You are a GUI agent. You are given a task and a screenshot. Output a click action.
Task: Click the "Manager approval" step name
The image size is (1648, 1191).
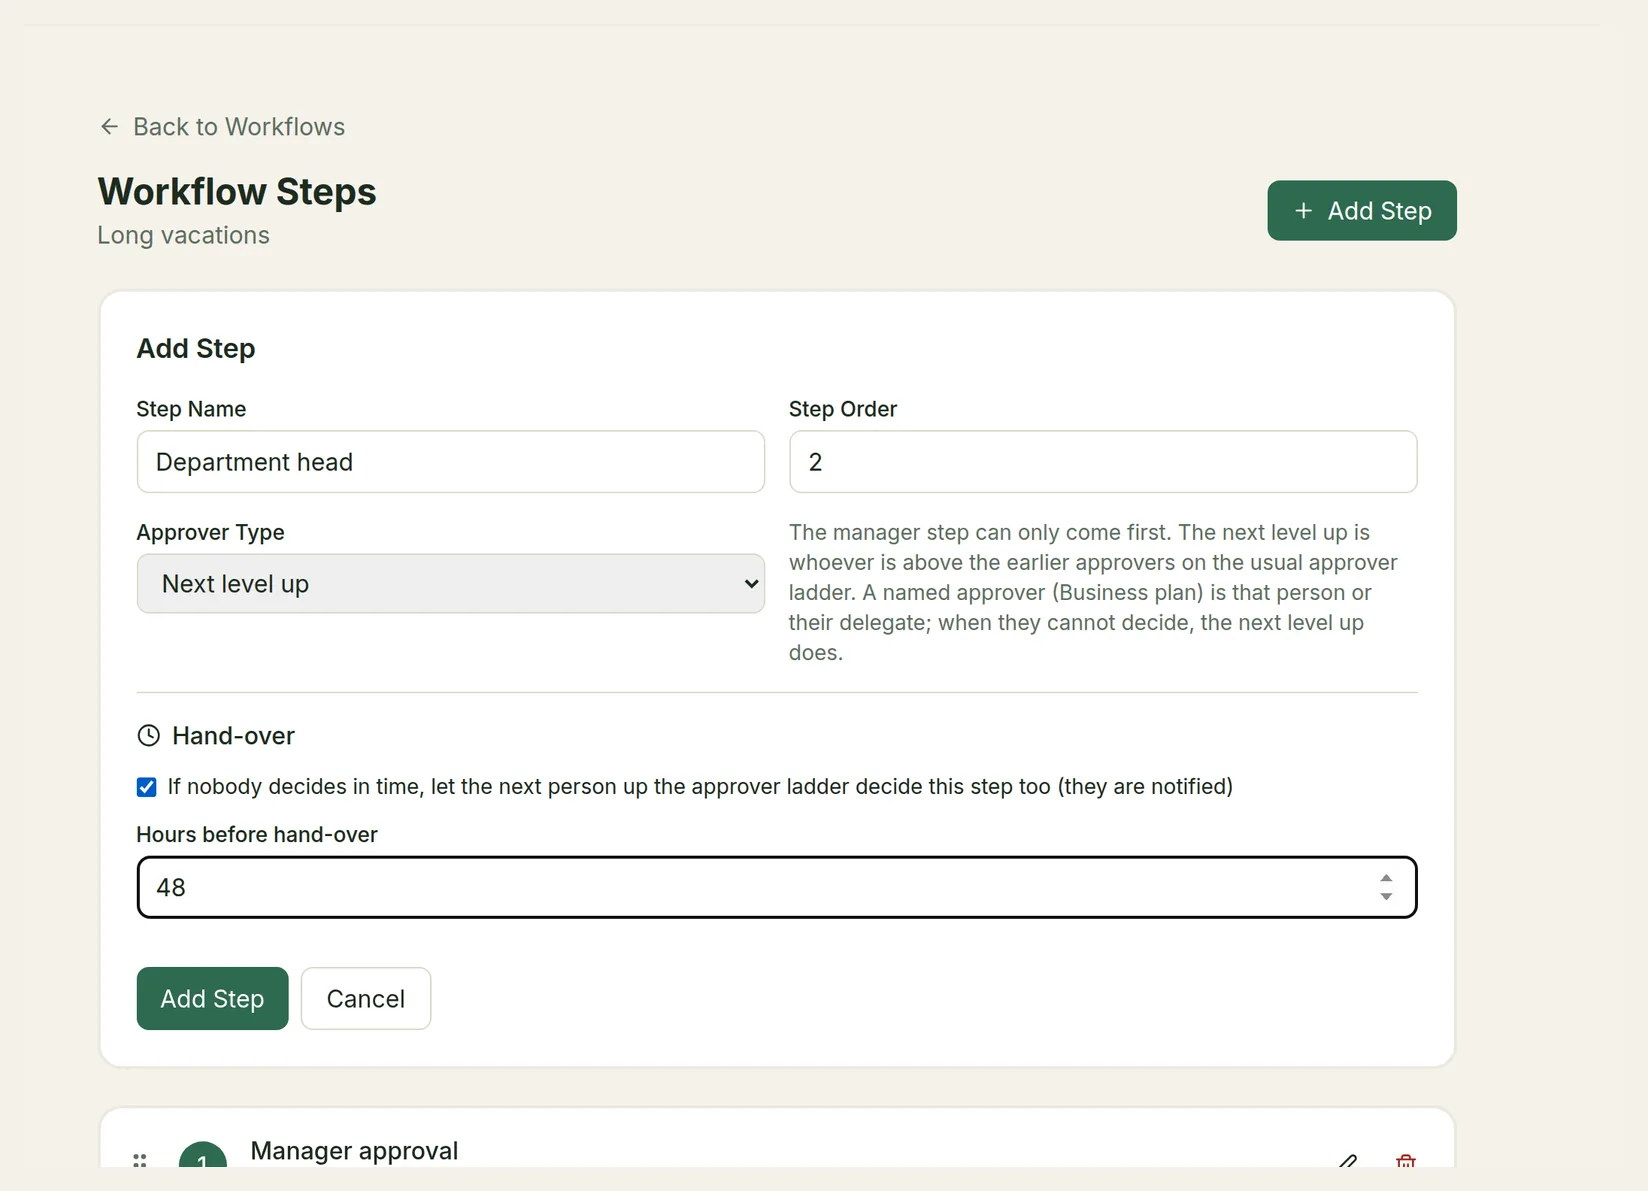click(355, 1151)
